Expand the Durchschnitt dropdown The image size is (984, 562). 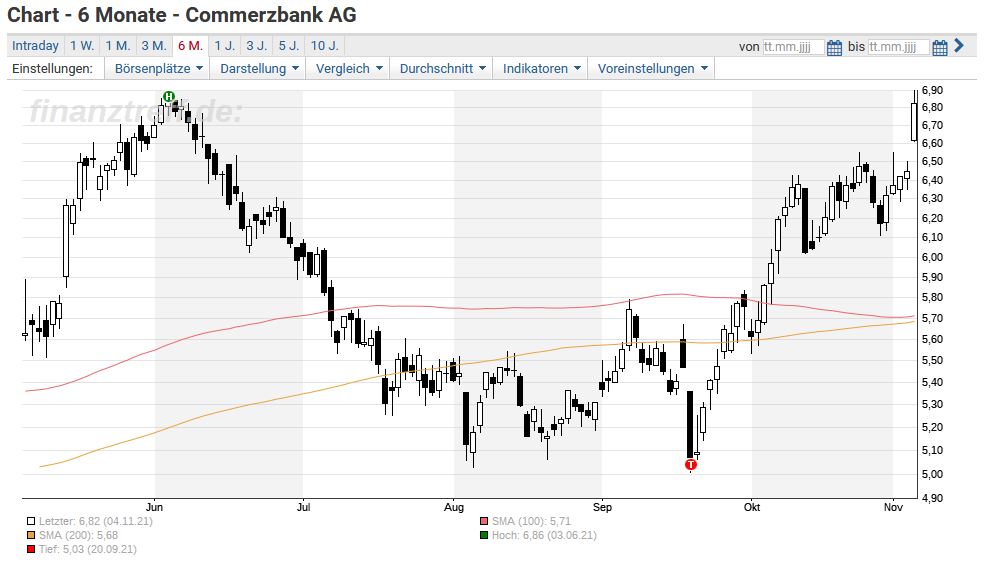pyautogui.click(x=442, y=68)
